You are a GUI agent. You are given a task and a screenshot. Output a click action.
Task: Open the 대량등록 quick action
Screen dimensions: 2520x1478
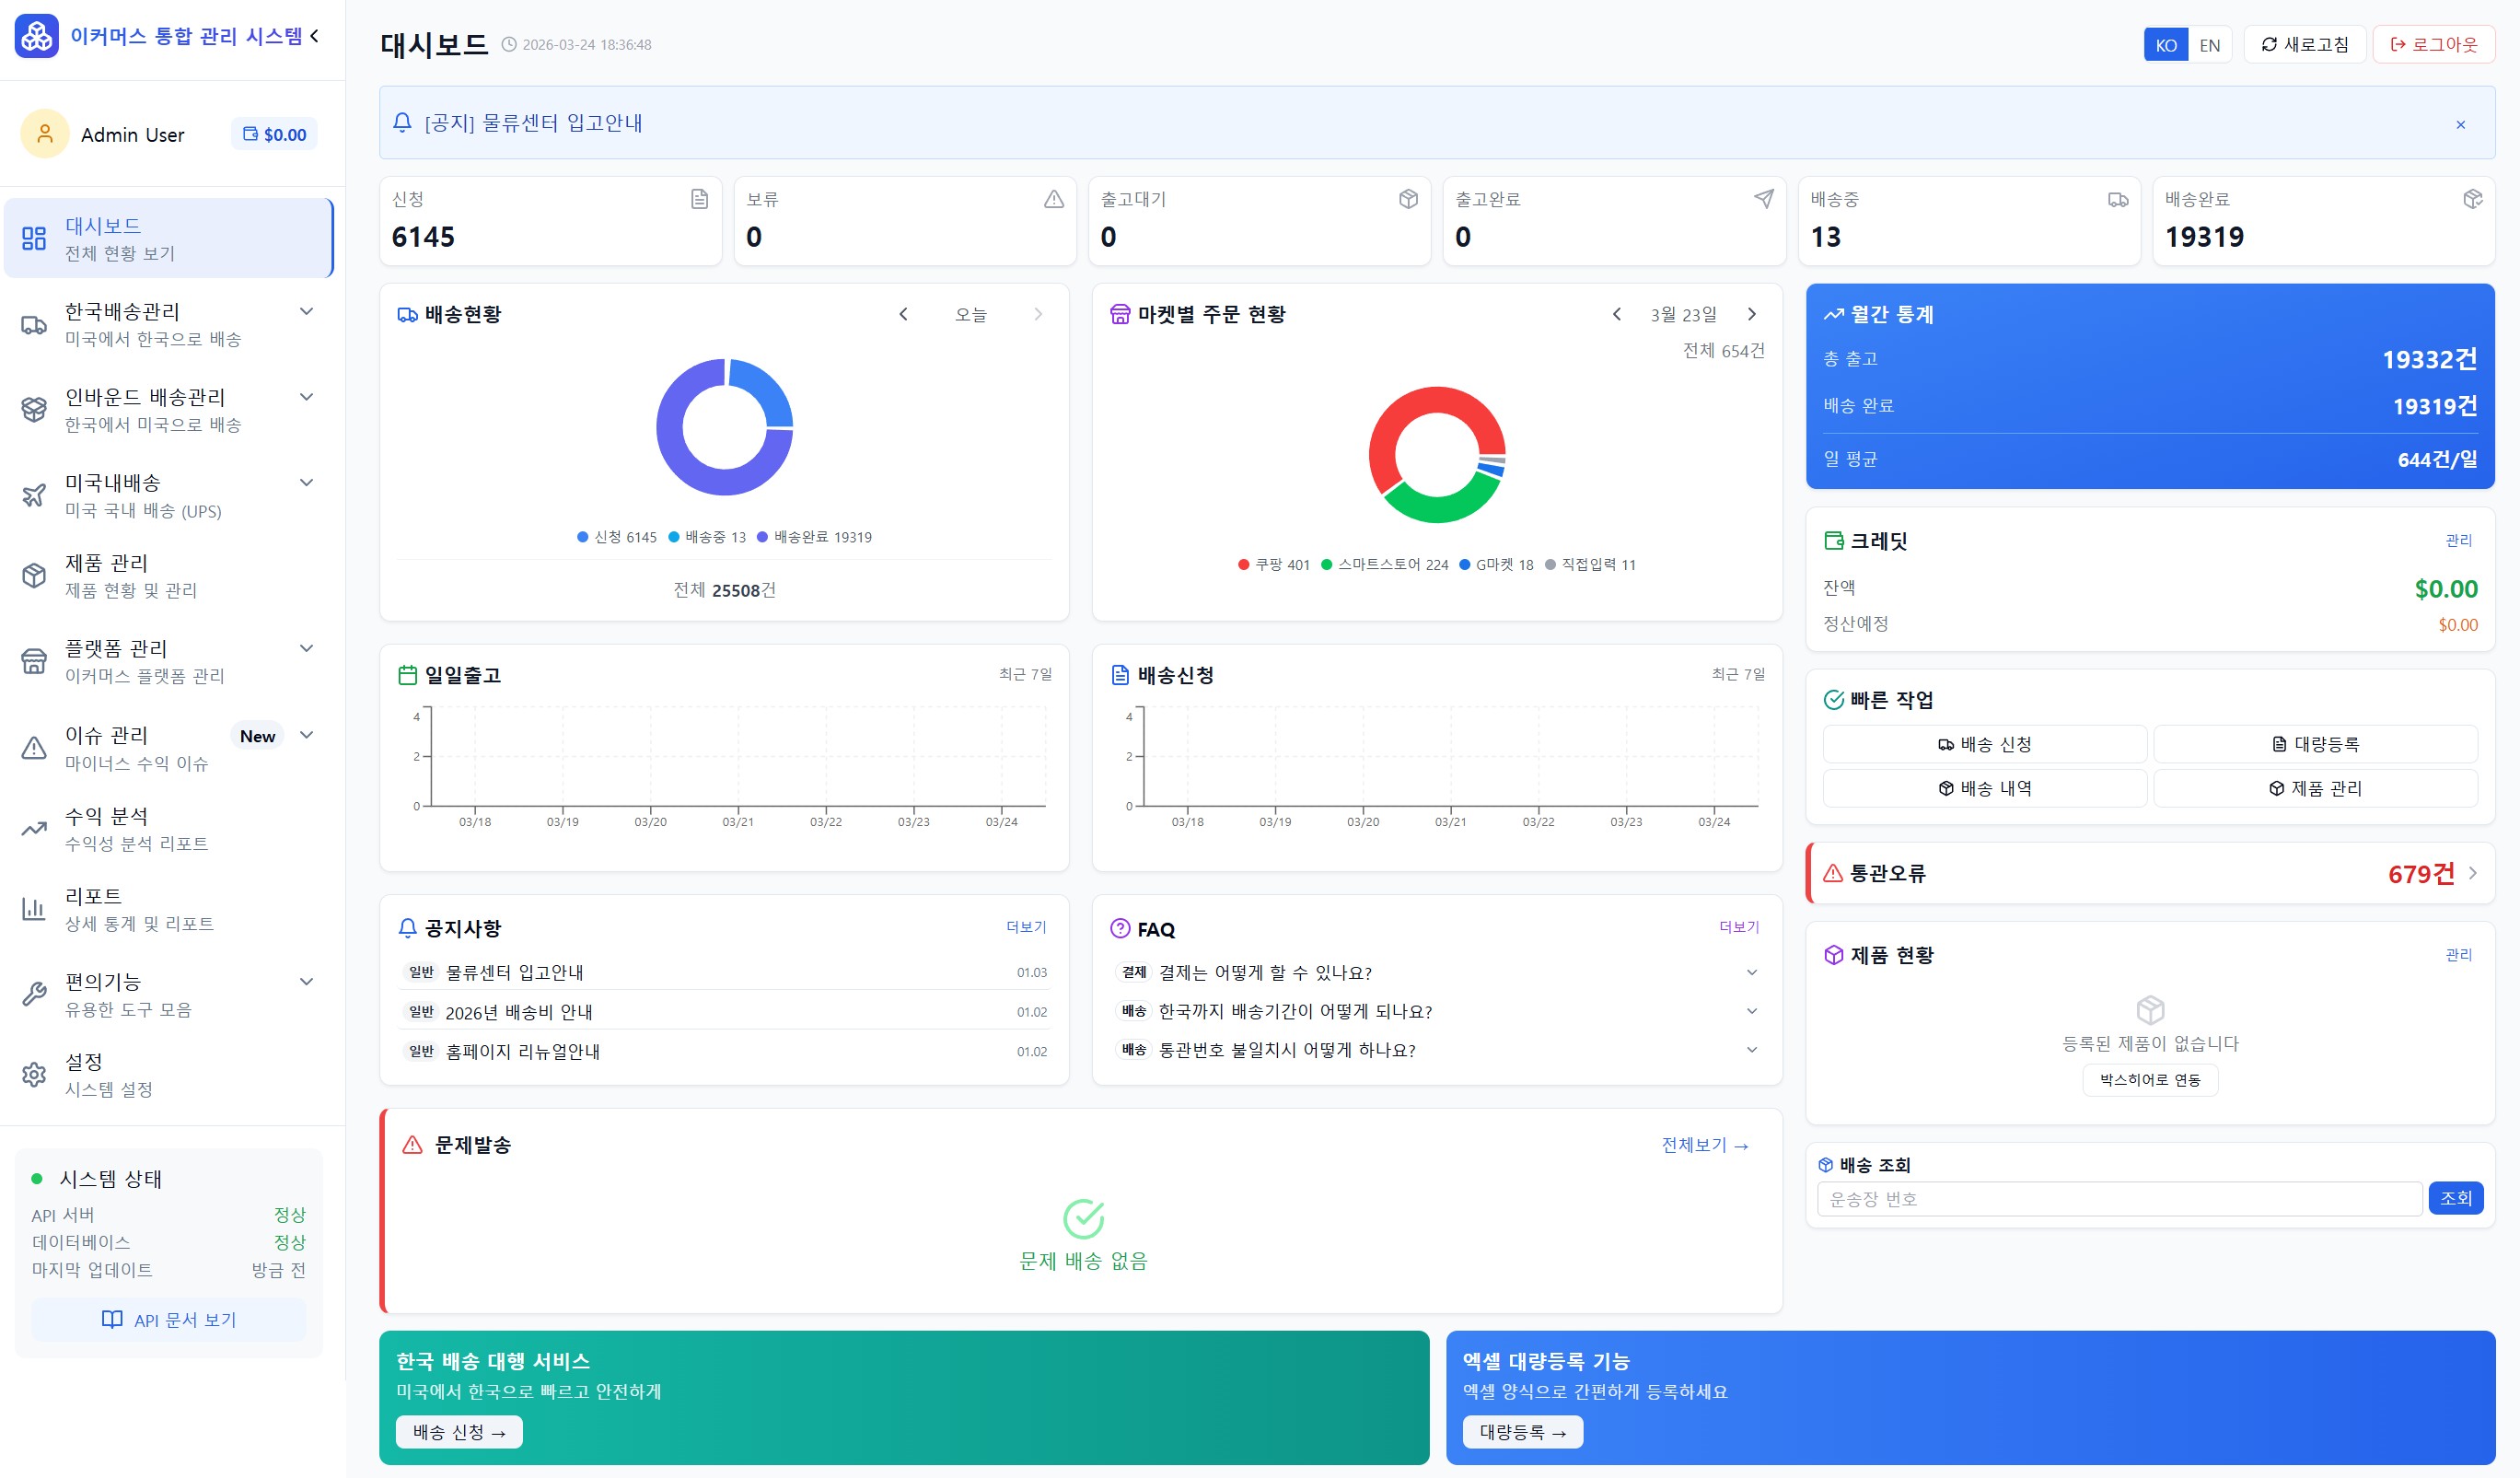(x=2318, y=743)
